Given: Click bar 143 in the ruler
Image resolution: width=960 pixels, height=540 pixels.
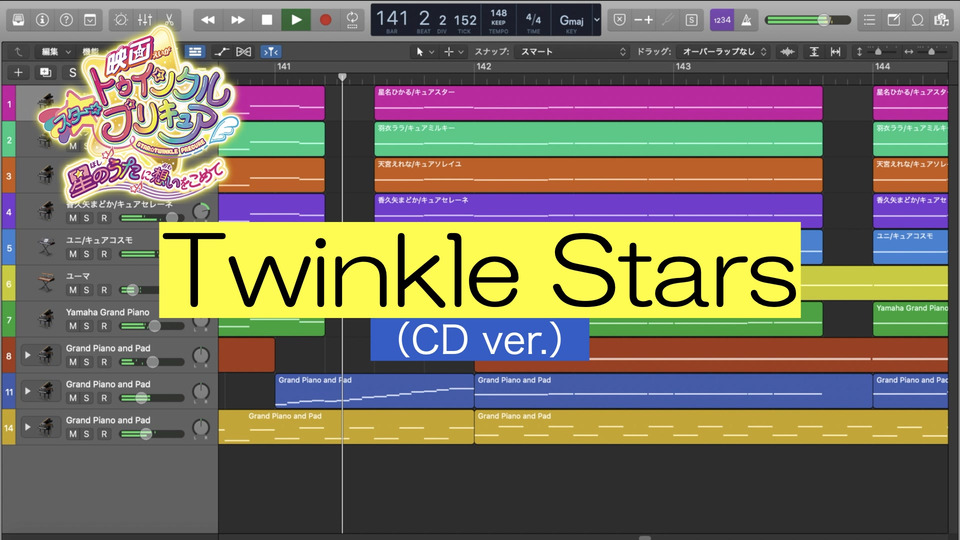Looking at the screenshot, I should click(x=683, y=66).
